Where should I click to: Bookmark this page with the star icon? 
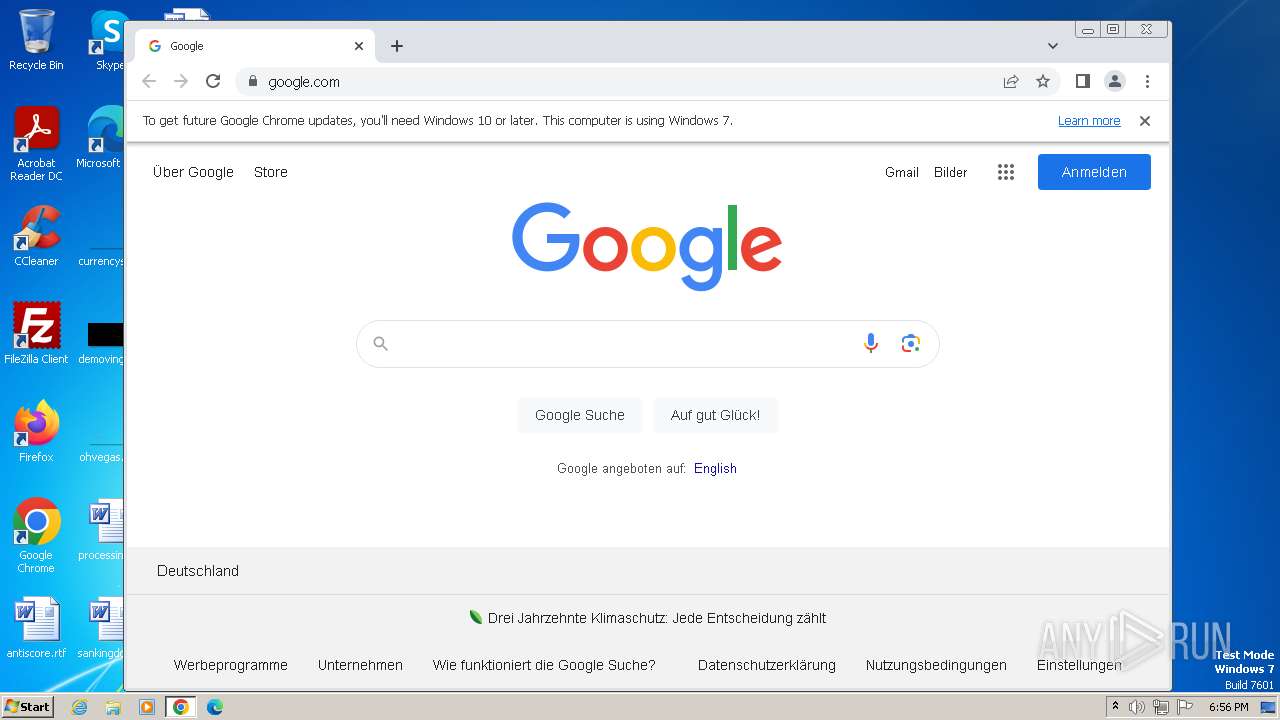pyautogui.click(x=1043, y=81)
